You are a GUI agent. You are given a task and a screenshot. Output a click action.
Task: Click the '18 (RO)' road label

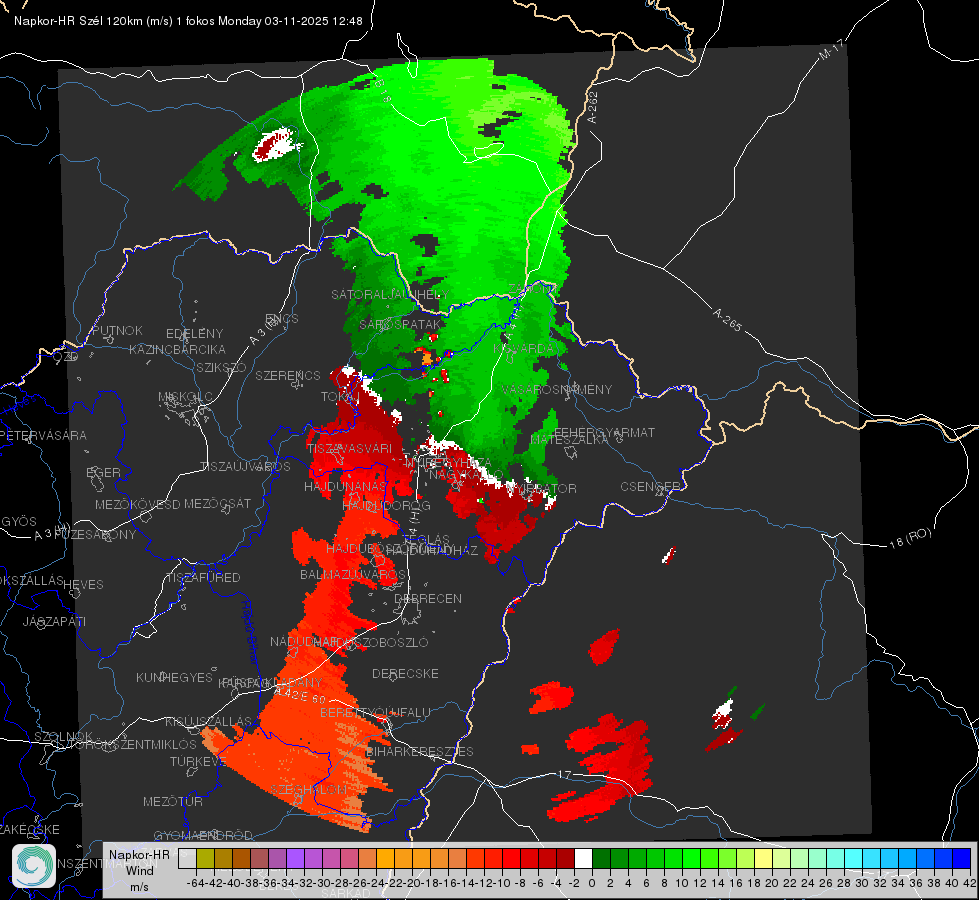pos(910,538)
